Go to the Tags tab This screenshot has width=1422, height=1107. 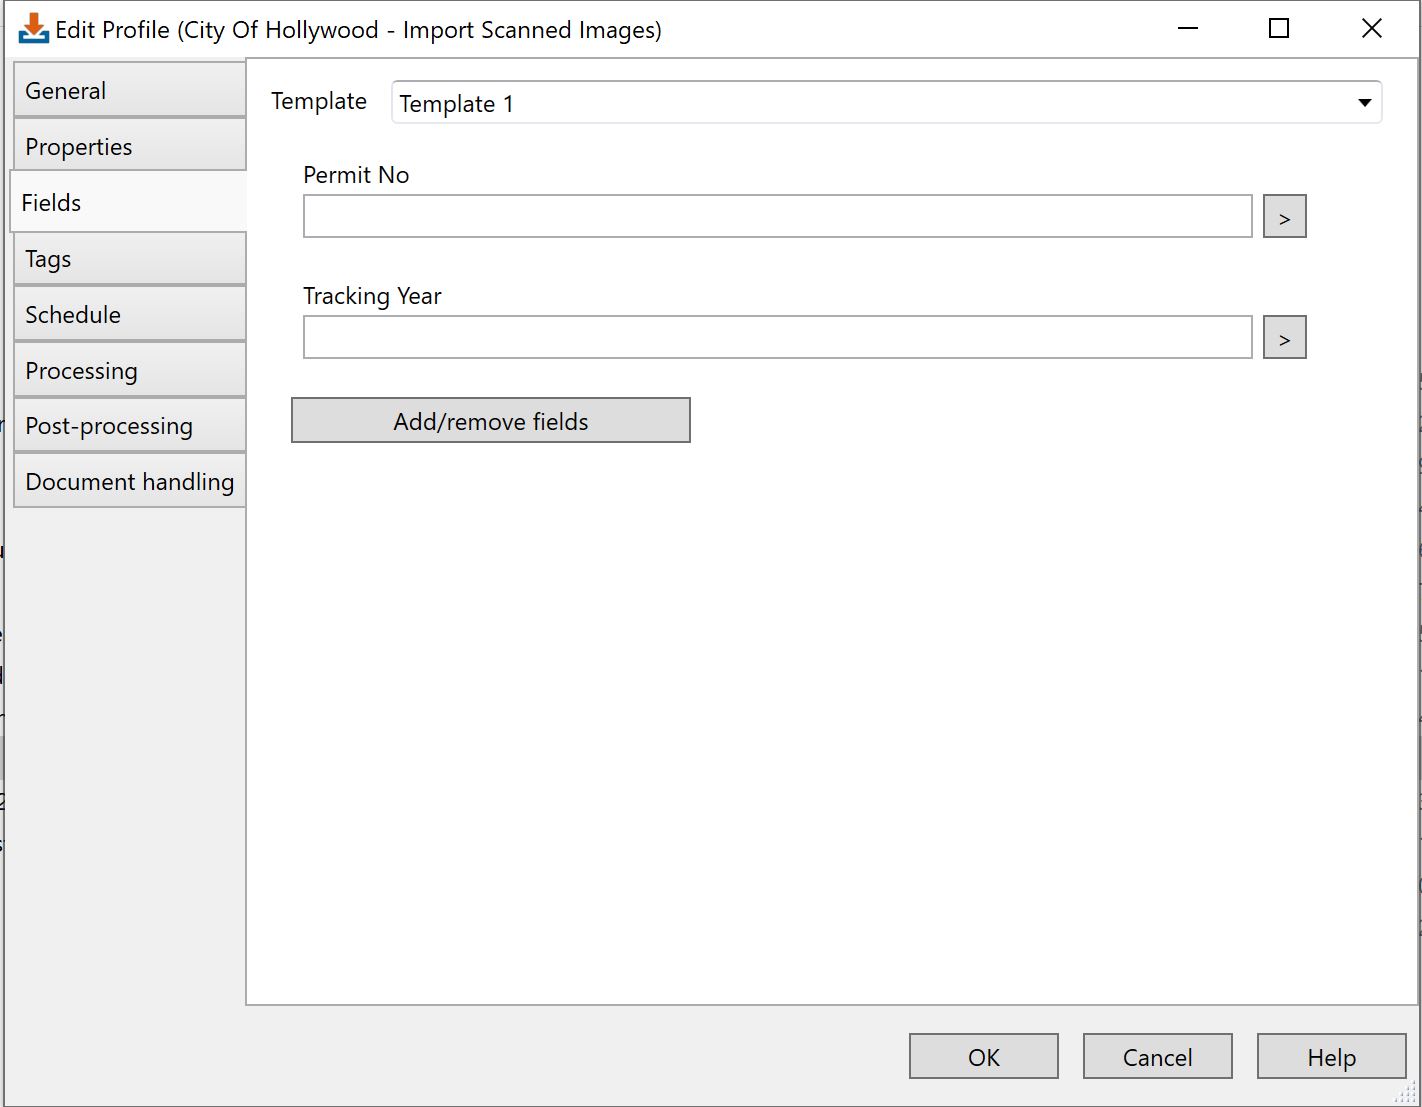[x=129, y=259]
